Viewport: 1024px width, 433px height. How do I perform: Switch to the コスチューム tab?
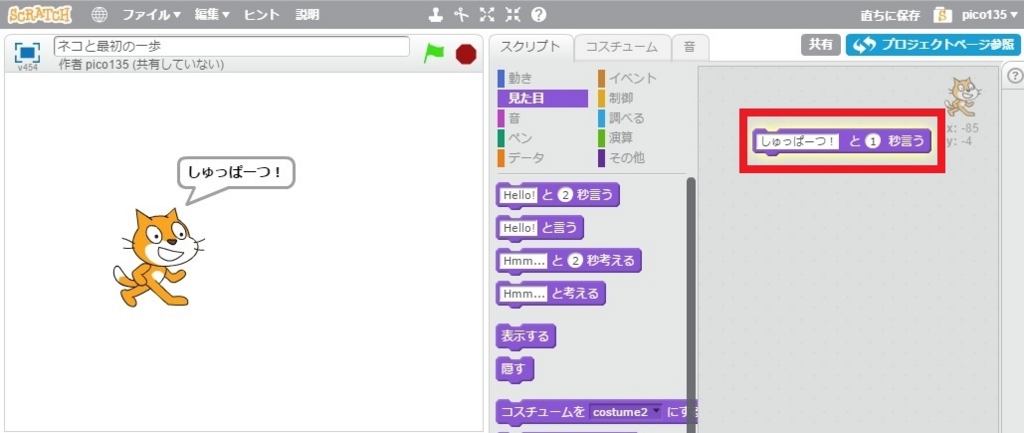point(622,47)
